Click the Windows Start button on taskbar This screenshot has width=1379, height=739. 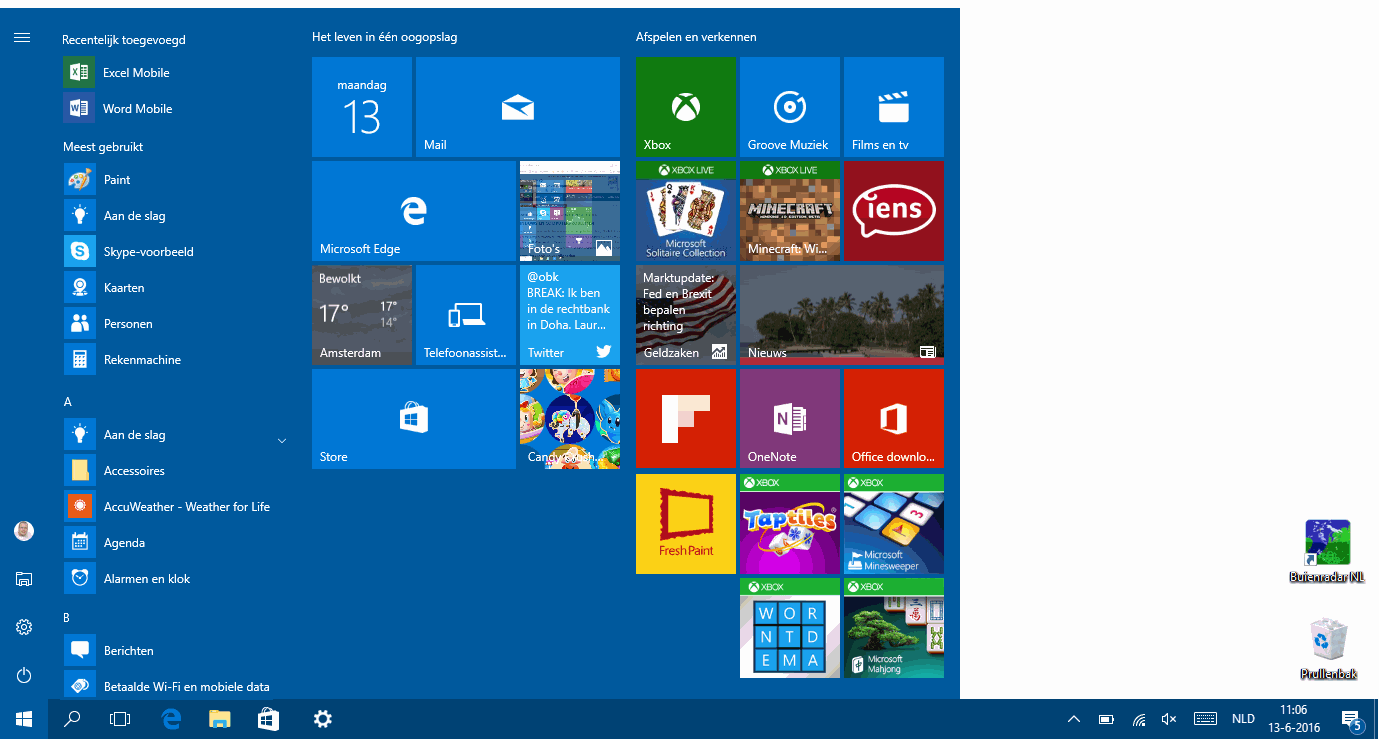[x=24, y=719]
